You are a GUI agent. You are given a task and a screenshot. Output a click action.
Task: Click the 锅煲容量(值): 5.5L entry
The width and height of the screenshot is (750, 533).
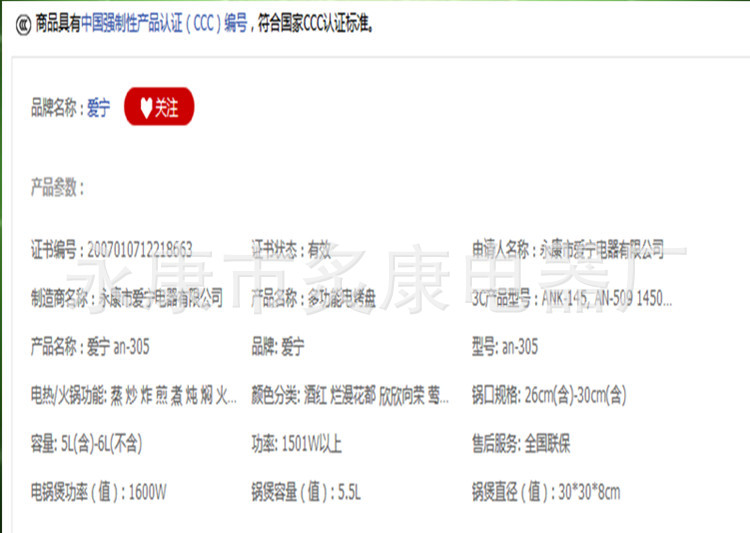306,492
